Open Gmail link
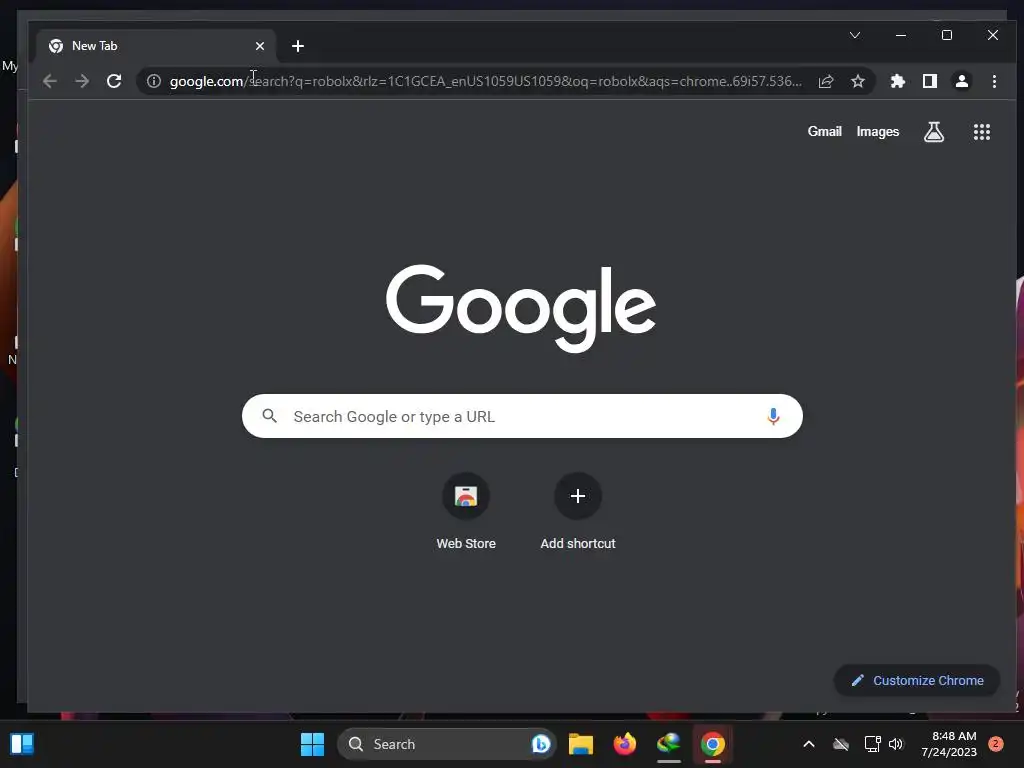The image size is (1024, 768). click(x=825, y=131)
